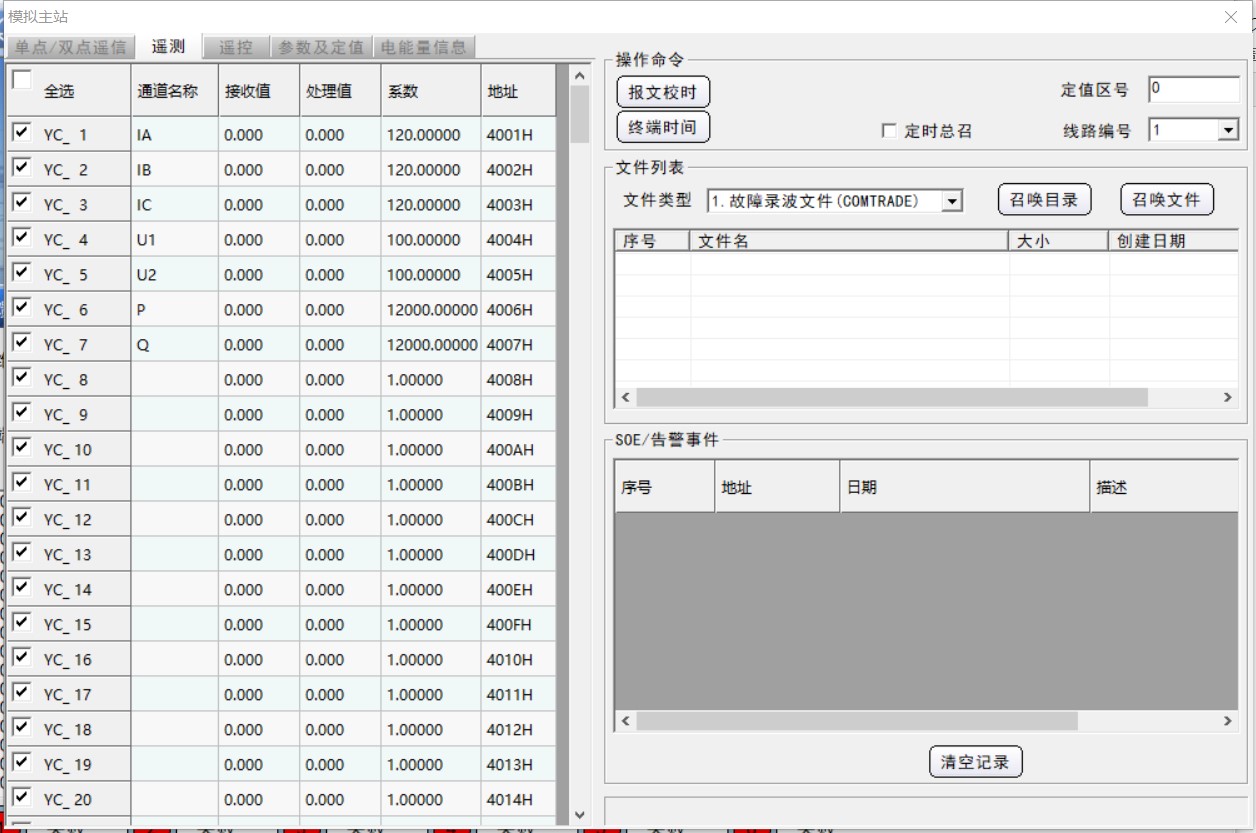Click left arrow of SOE event scrollbar

[x=626, y=720]
